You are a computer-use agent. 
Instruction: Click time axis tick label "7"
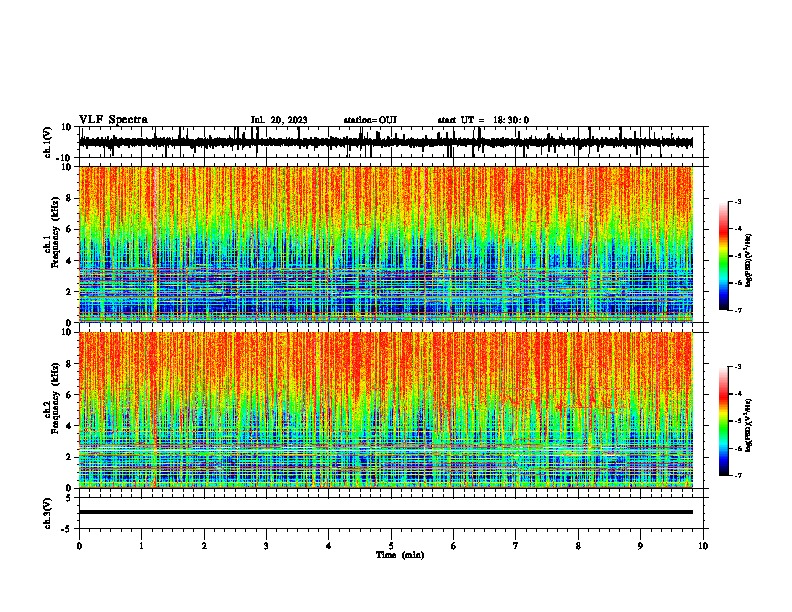516,546
